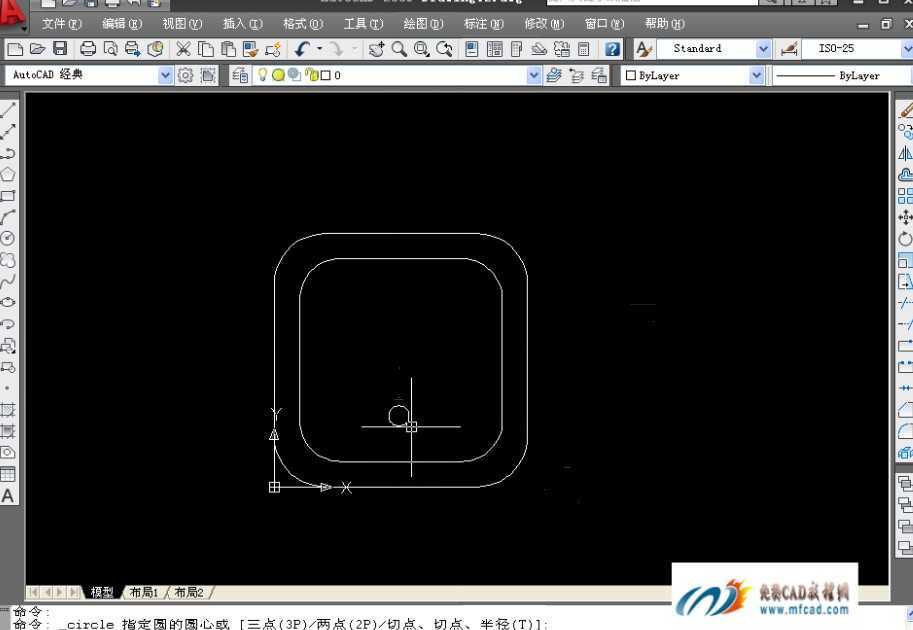
Task: Select the Circle draw tool
Action: point(8,238)
